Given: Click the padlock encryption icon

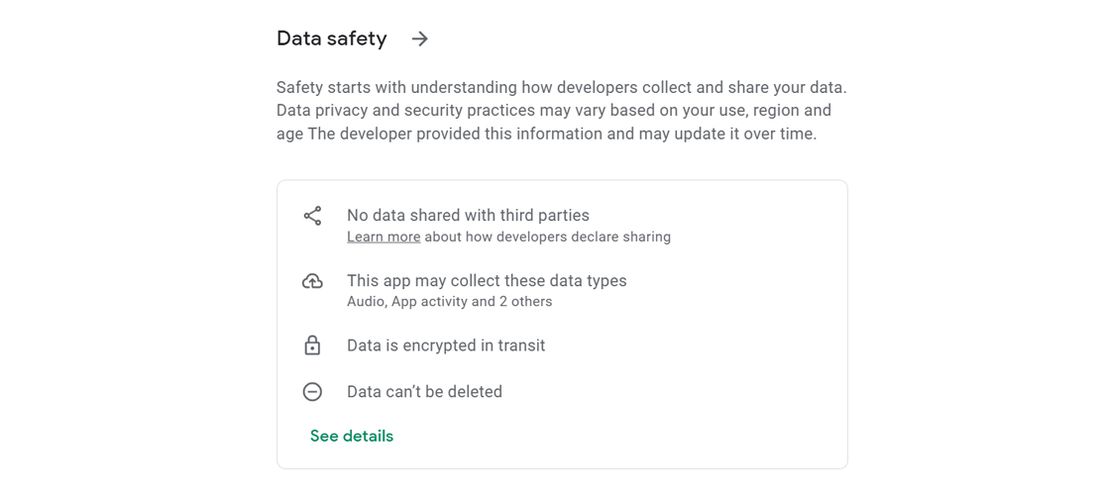Looking at the screenshot, I should 312,346.
